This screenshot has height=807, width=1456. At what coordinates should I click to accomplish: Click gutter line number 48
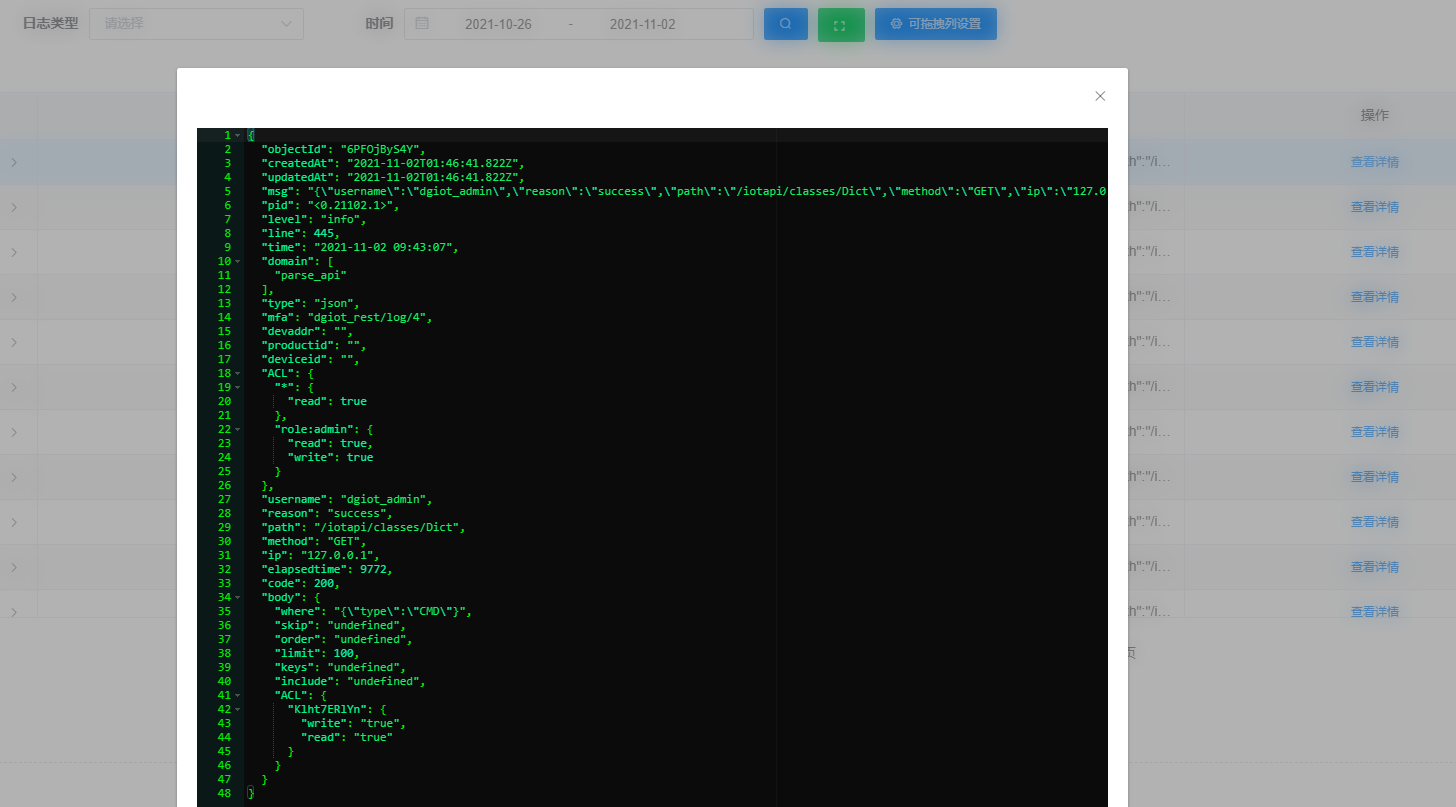[x=224, y=793]
